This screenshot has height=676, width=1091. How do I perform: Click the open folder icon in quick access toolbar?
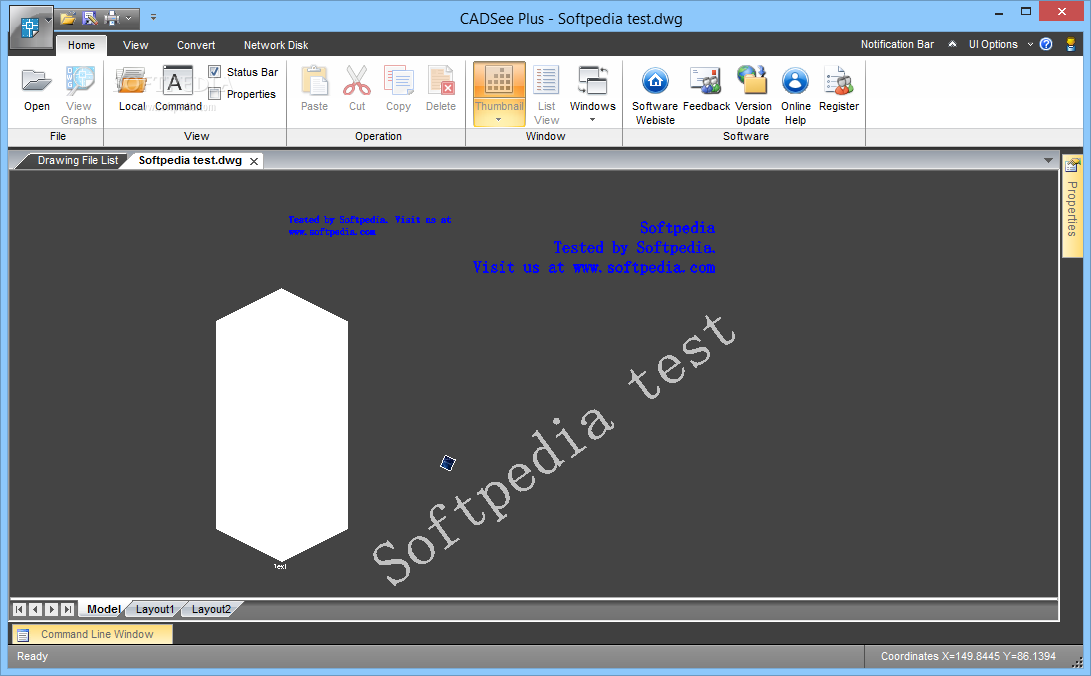(67, 18)
